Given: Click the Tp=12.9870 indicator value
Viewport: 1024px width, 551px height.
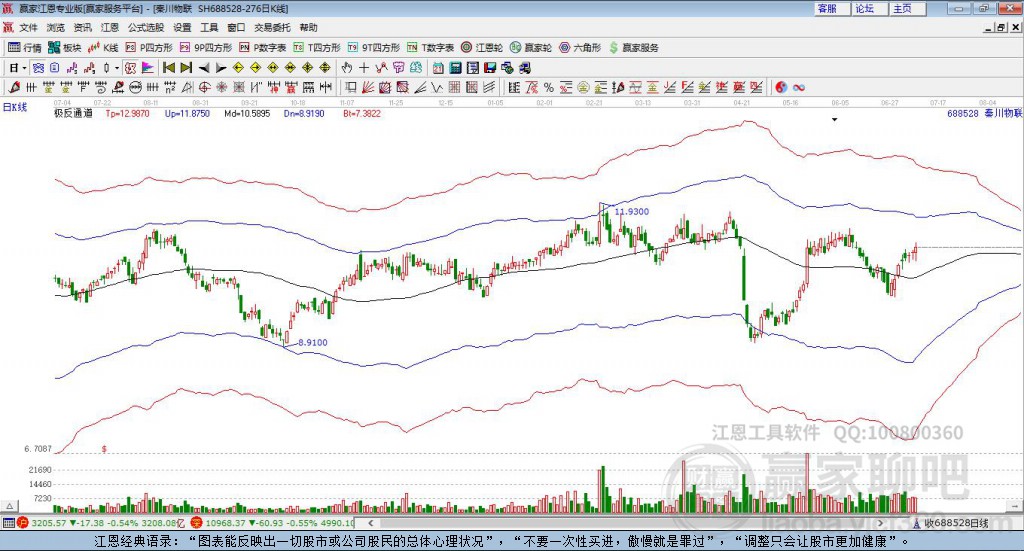Looking at the screenshot, I should (x=127, y=114).
